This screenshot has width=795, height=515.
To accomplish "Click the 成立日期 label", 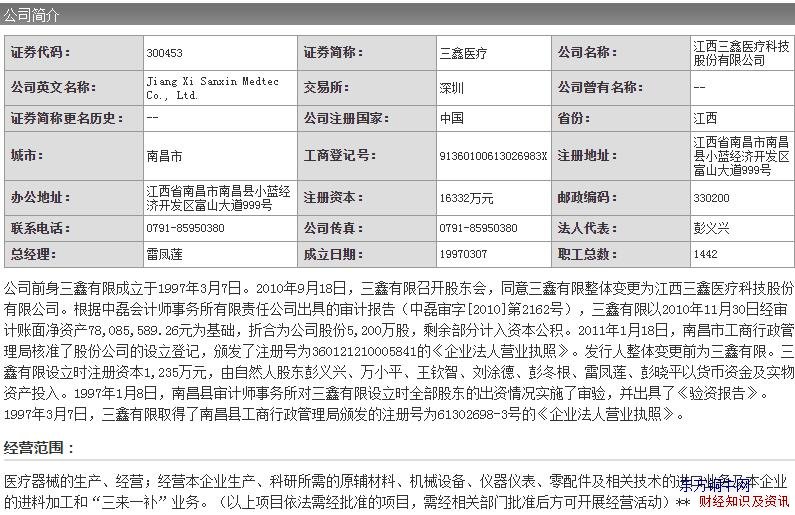I will tap(334, 254).
